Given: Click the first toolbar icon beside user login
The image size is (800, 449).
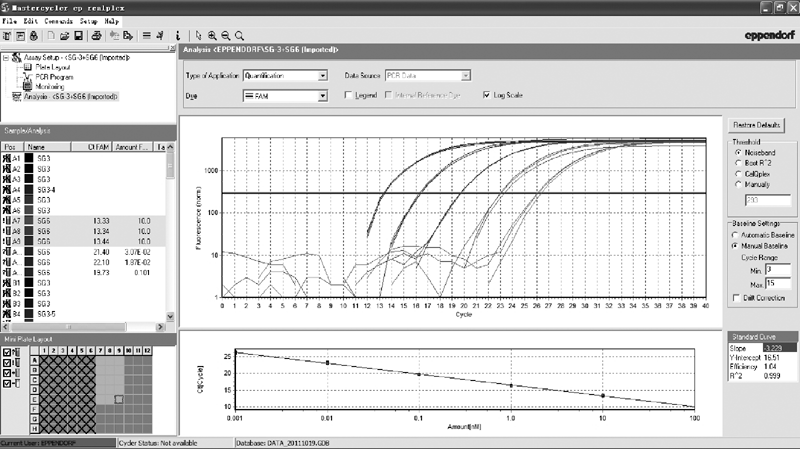Looking at the screenshot, I should (7, 36).
